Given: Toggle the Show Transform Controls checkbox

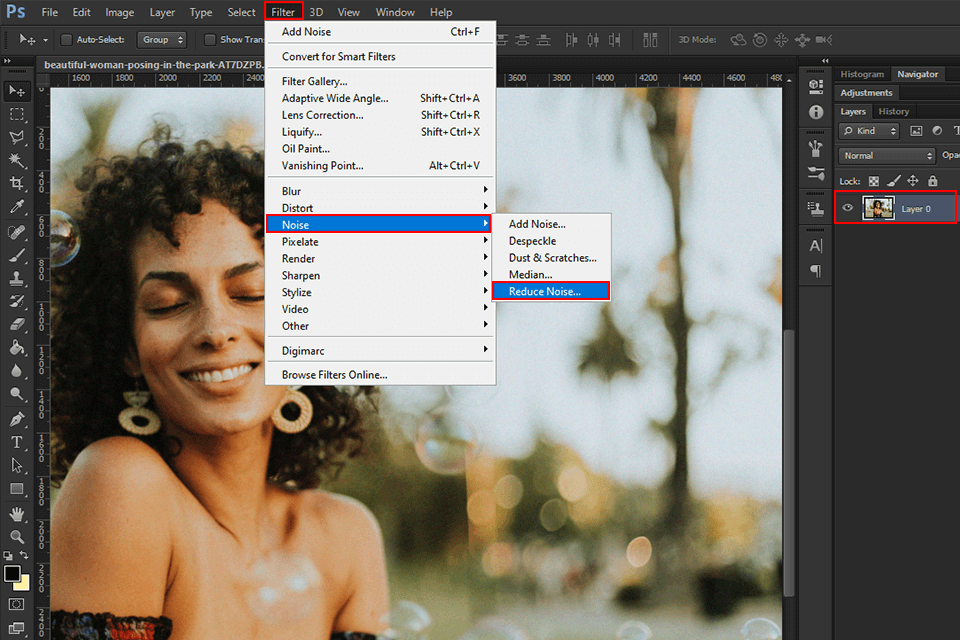Looking at the screenshot, I should 210,40.
